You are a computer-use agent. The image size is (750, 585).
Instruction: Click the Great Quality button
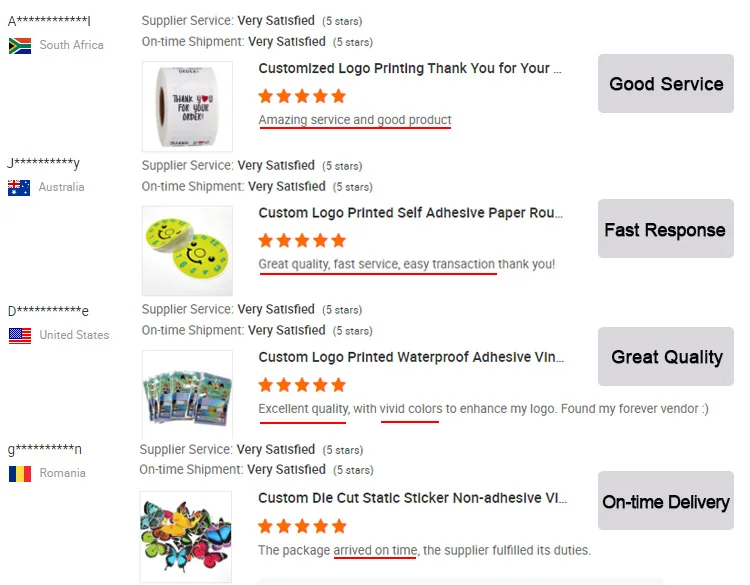666,357
